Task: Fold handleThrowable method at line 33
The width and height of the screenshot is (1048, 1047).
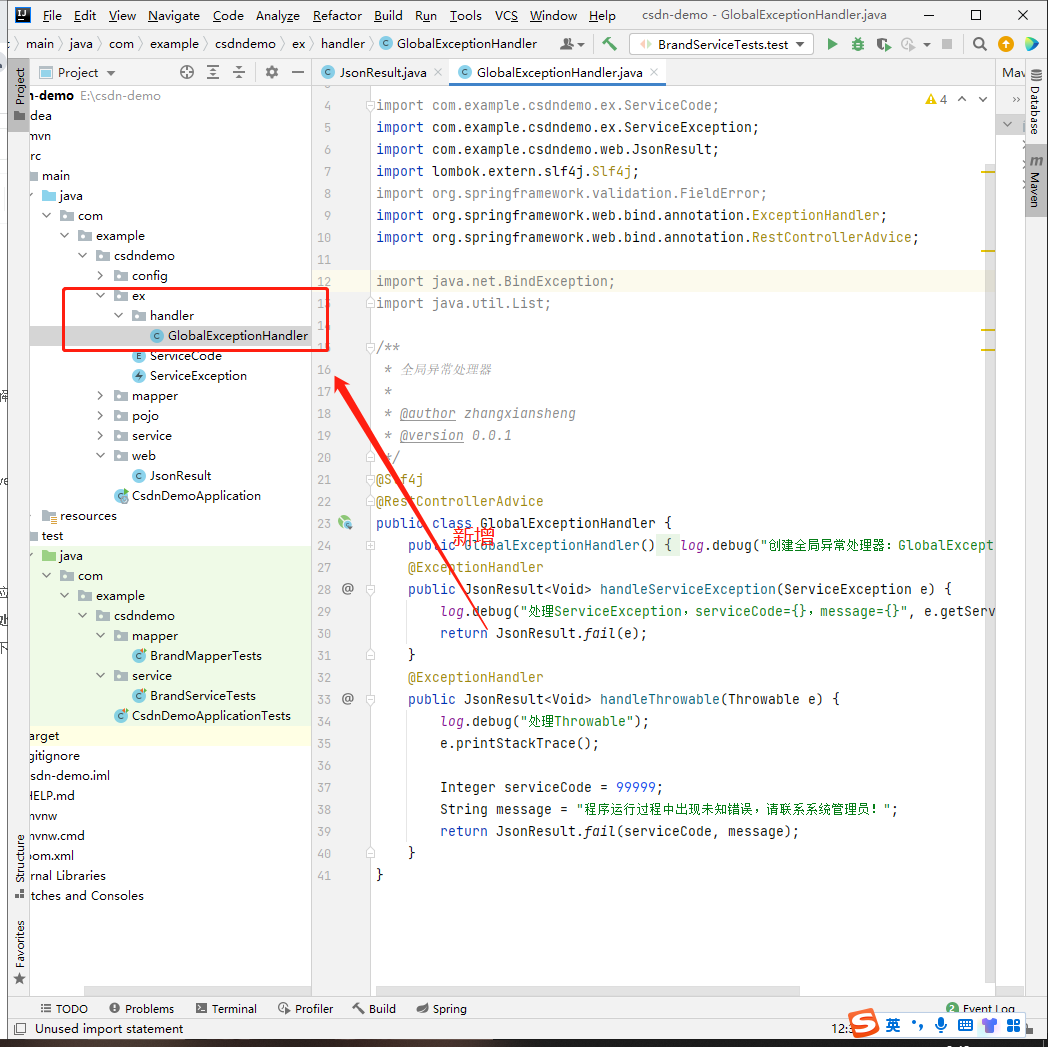Action: (x=370, y=700)
